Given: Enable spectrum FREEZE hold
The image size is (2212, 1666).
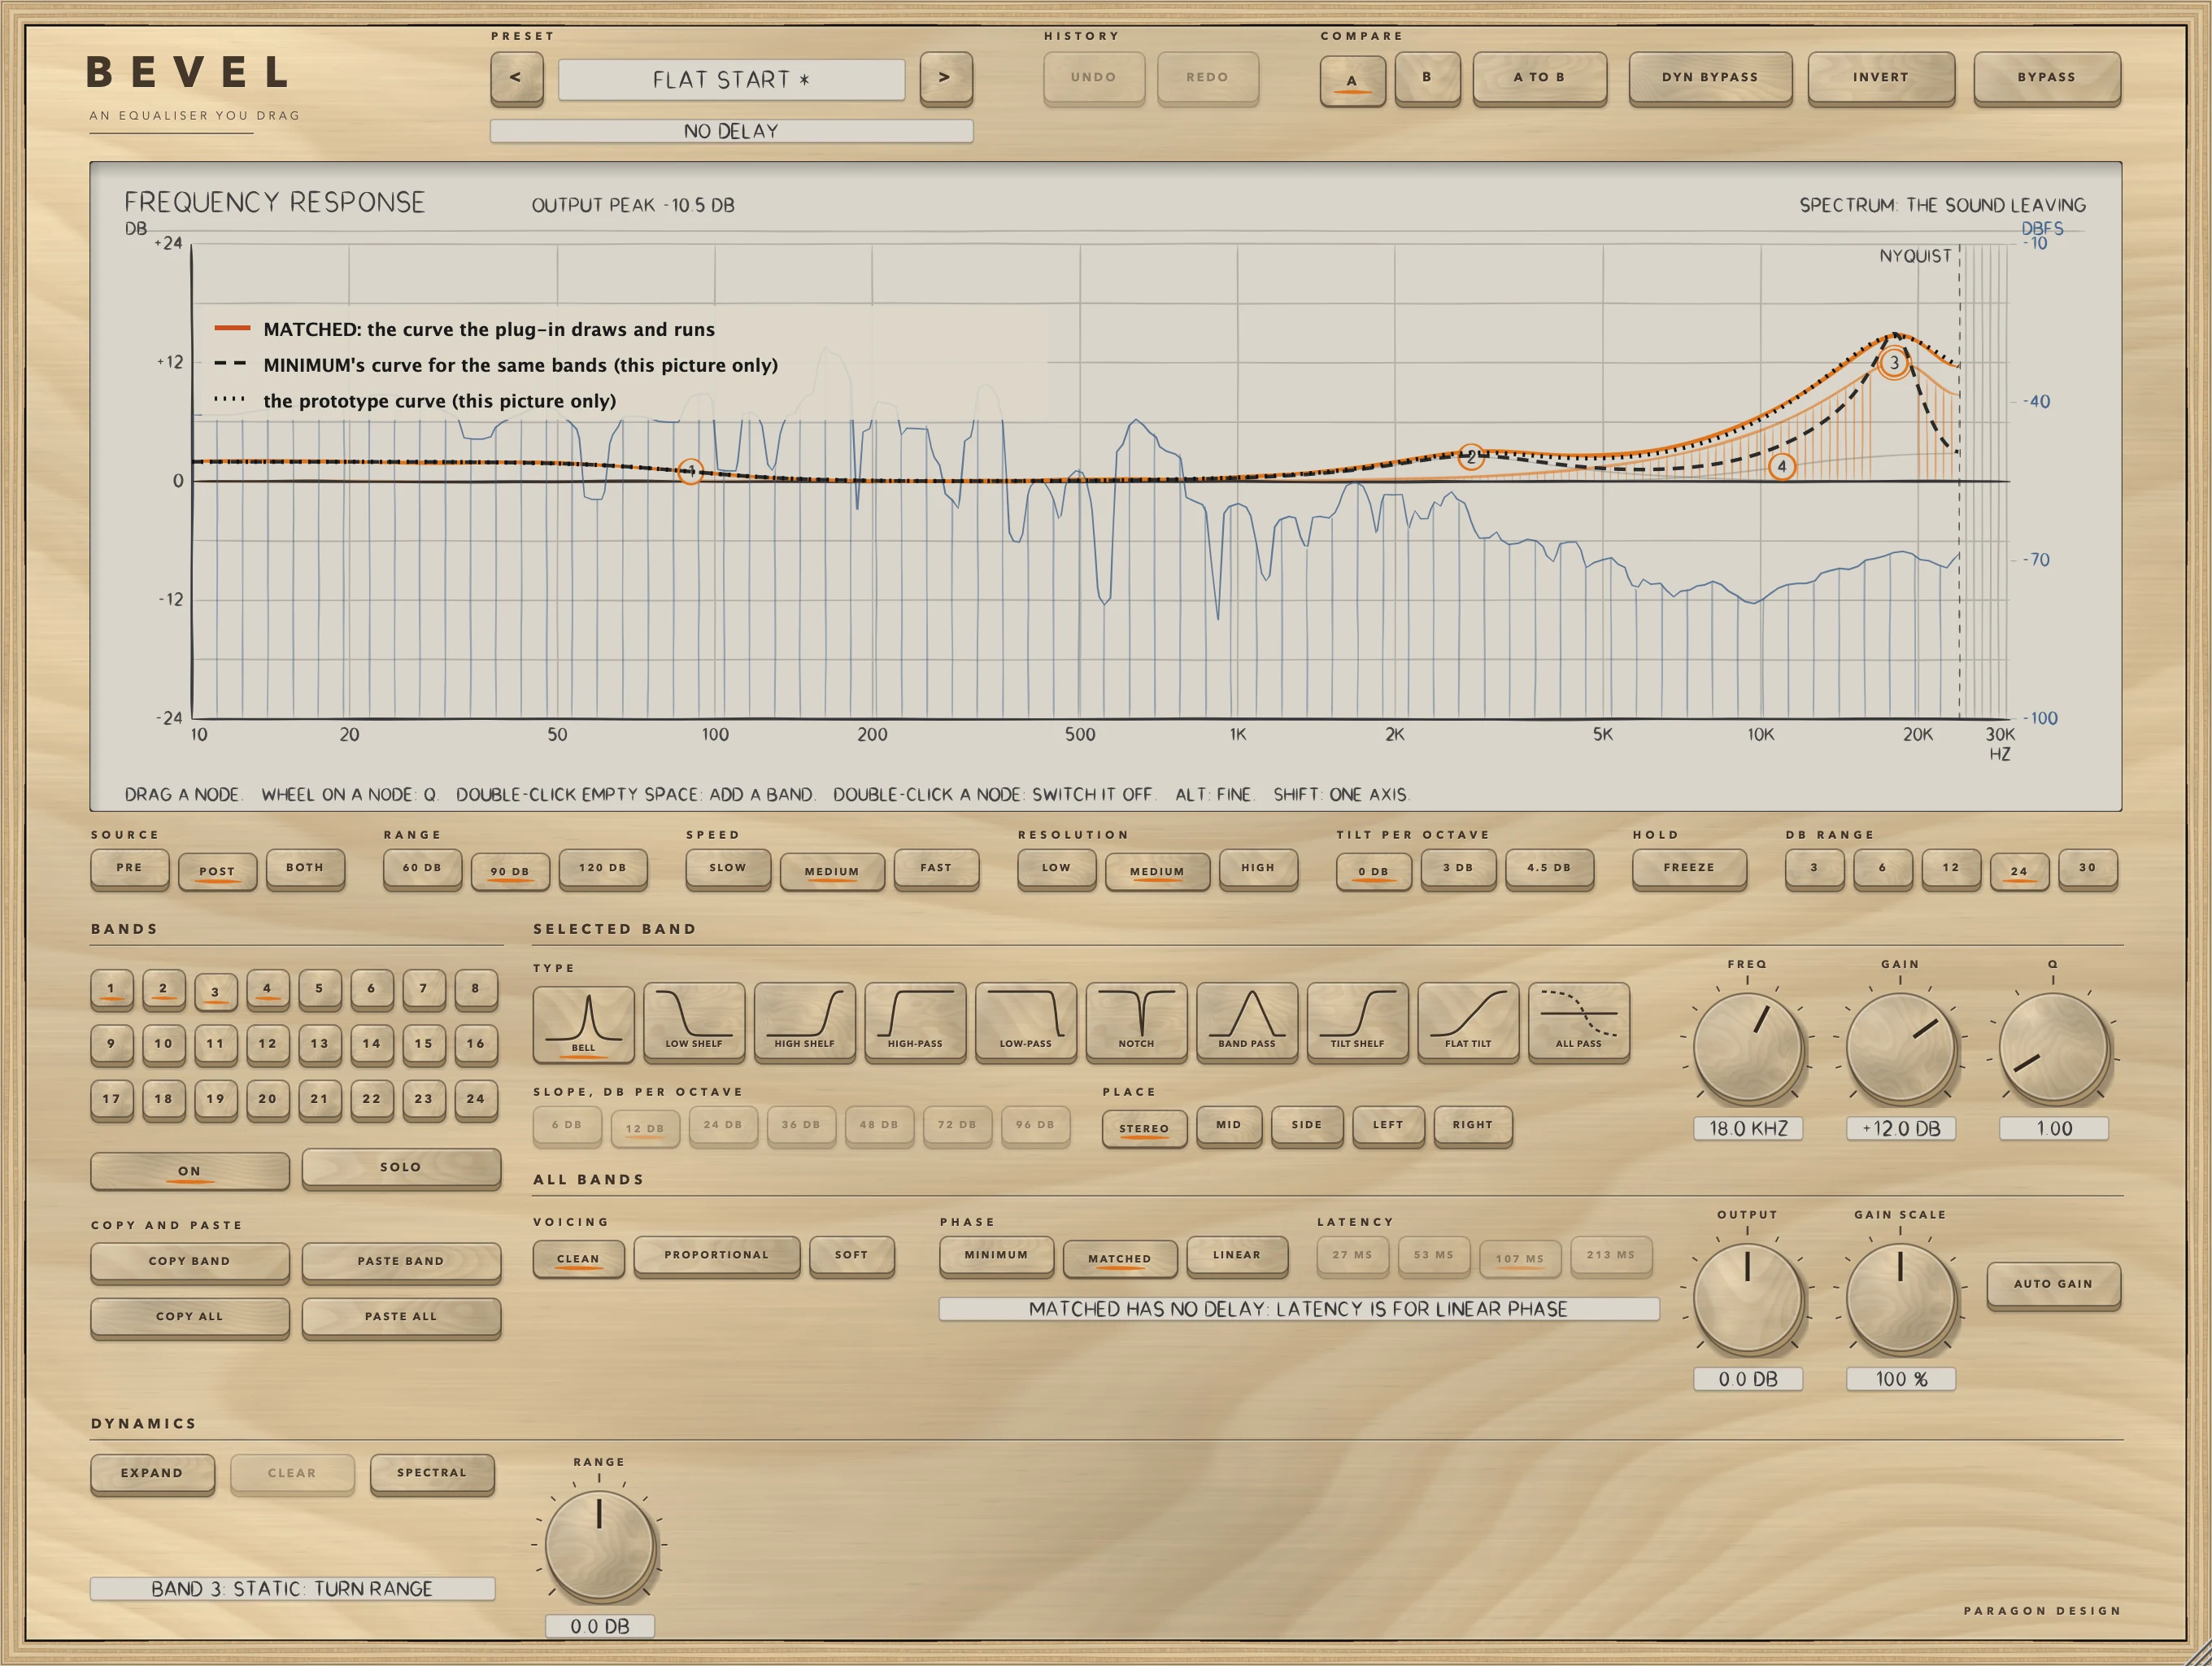Looking at the screenshot, I should [1689, 868].
